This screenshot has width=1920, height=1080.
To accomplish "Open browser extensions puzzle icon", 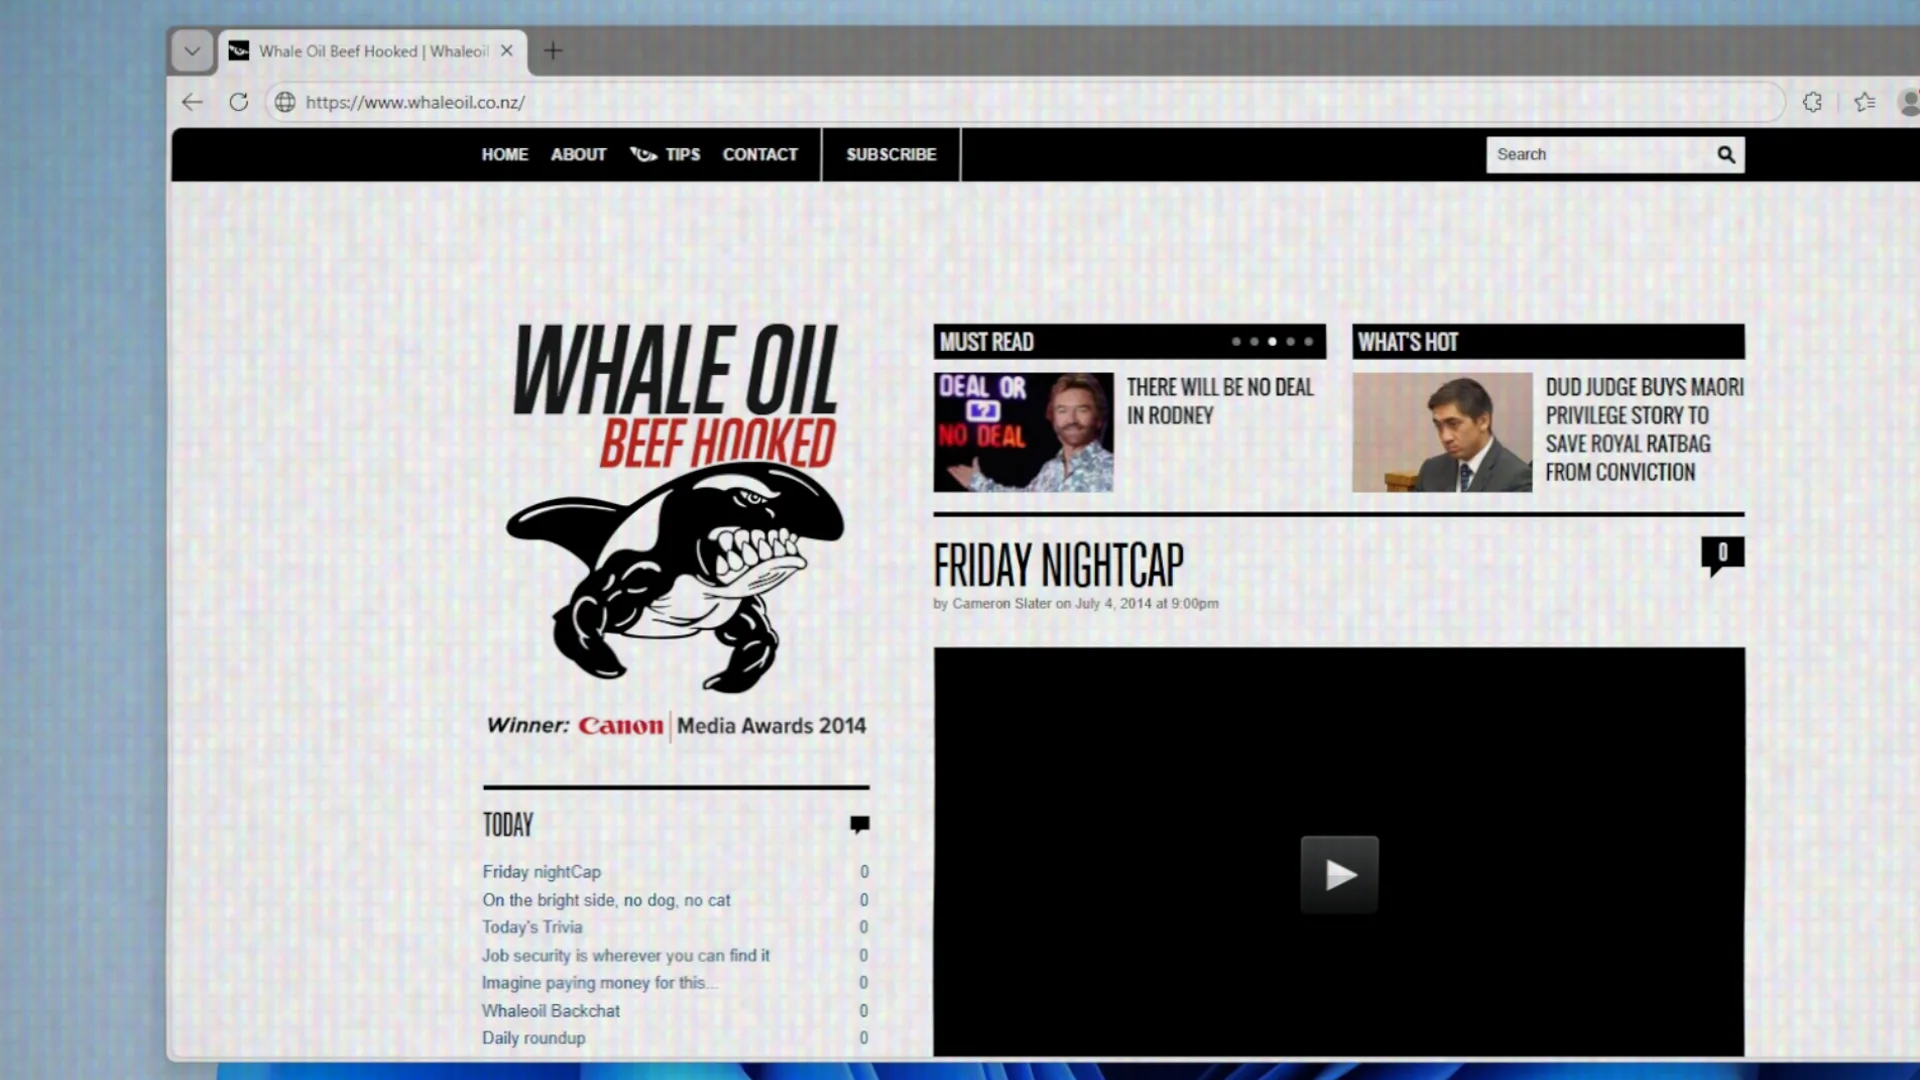I will pyautogui.click(x=1812, y=102).
